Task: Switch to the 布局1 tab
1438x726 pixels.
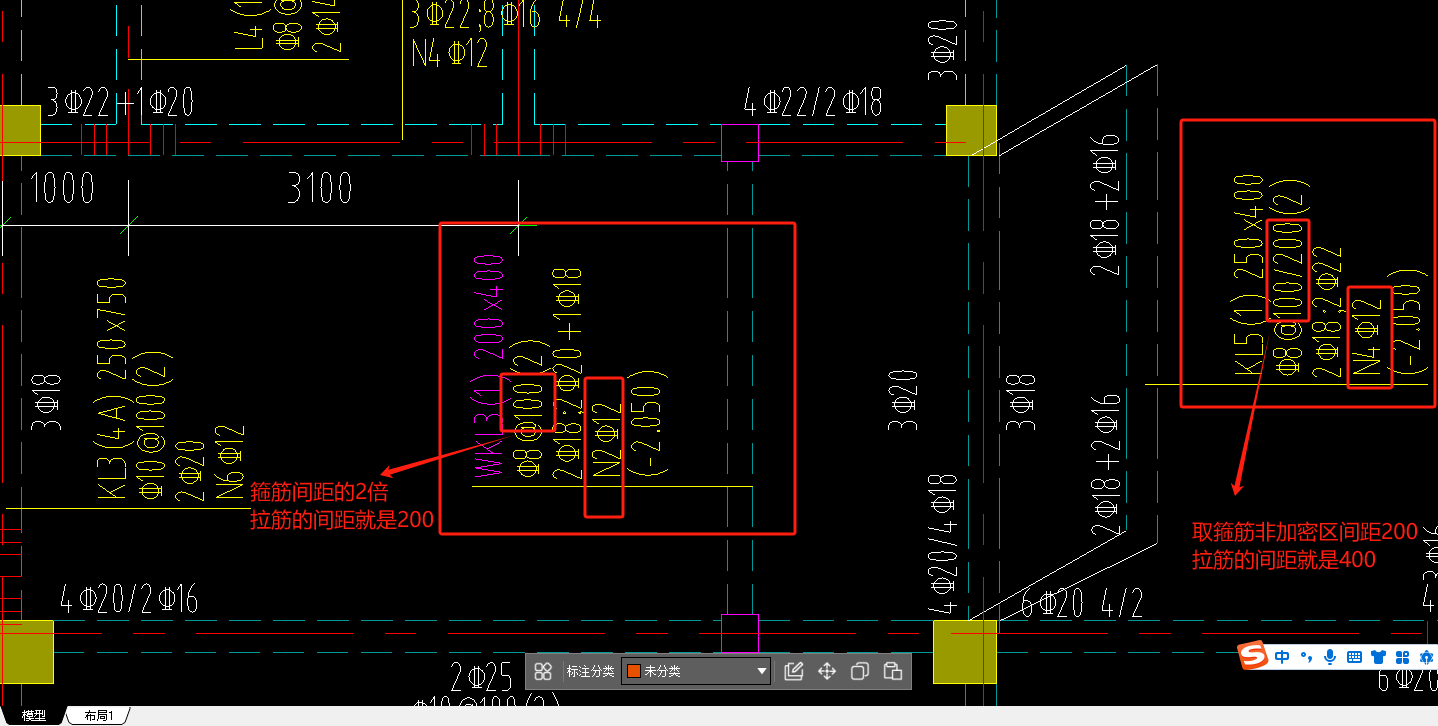Action: click(98, 716)
